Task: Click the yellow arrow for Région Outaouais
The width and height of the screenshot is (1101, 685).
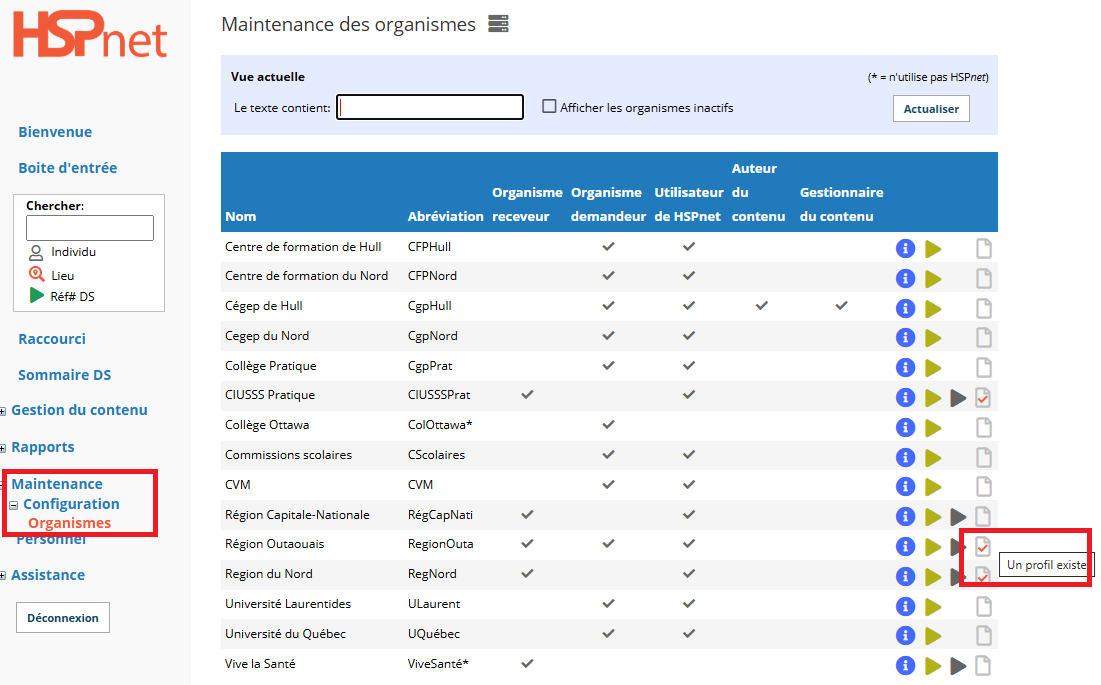Action: click(933, 546)
